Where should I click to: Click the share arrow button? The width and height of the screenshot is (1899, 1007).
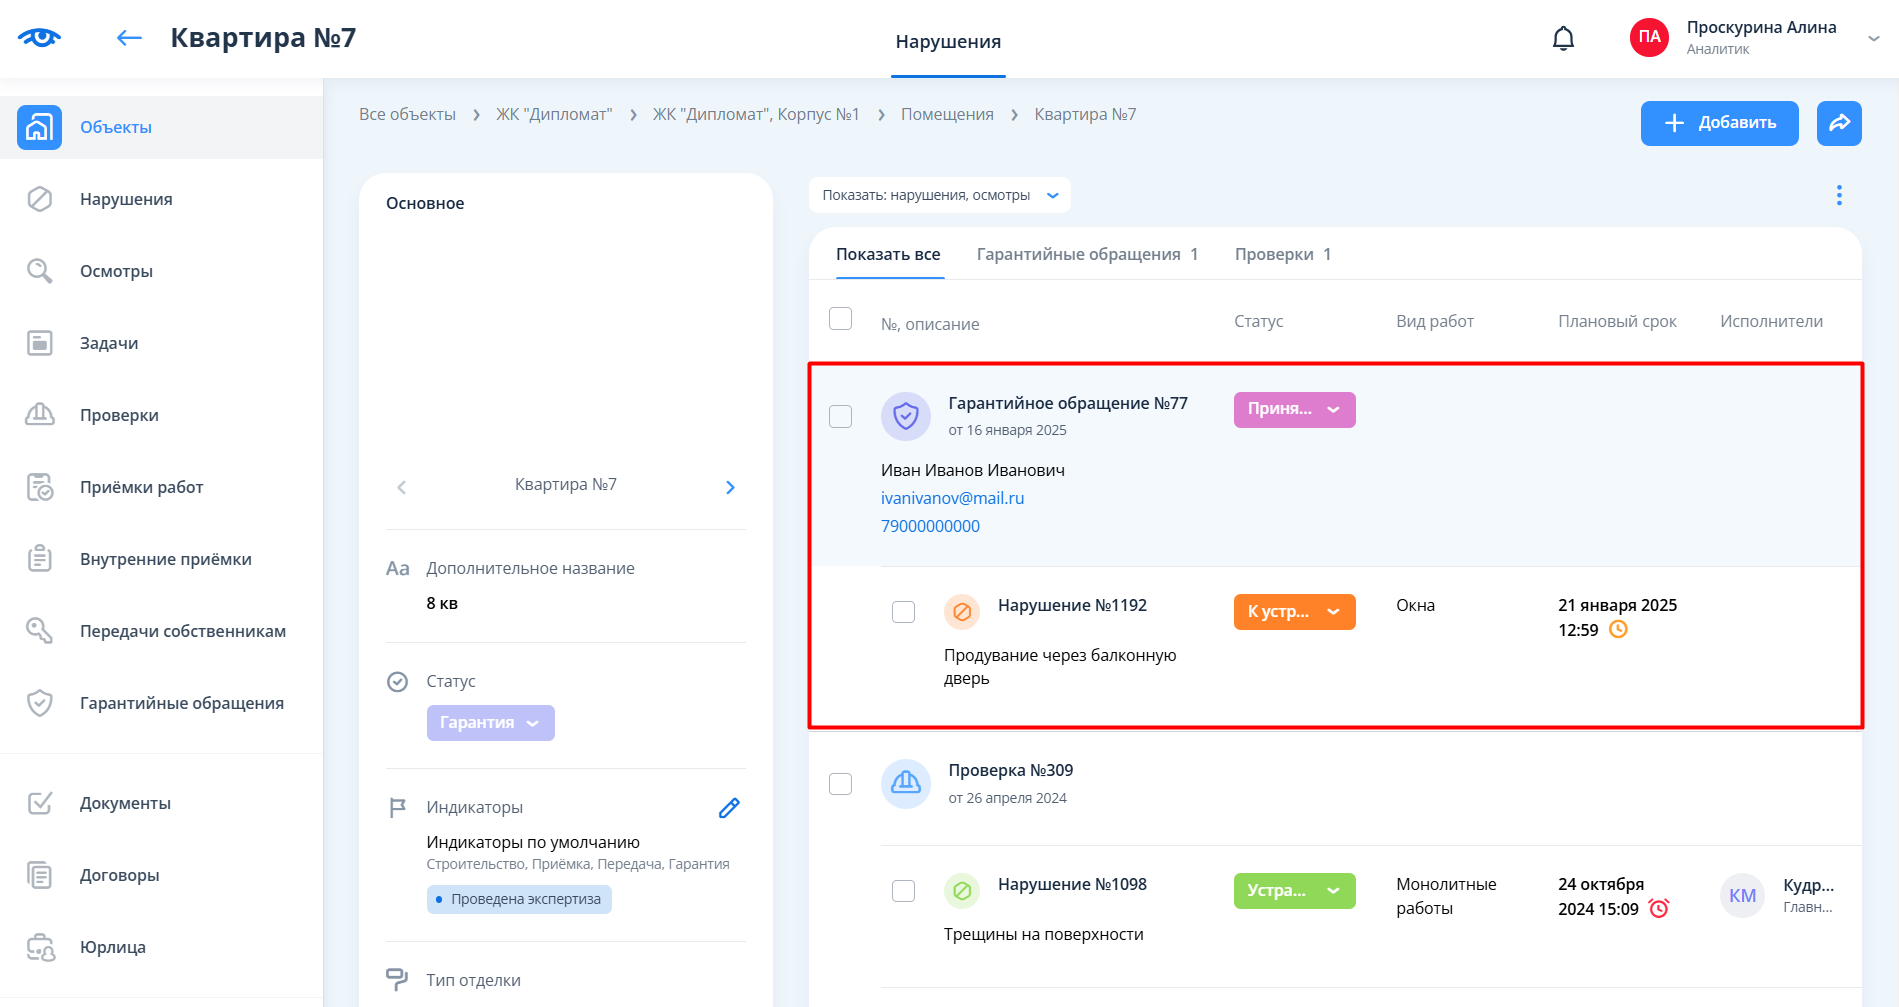[x=1838, y=123]
